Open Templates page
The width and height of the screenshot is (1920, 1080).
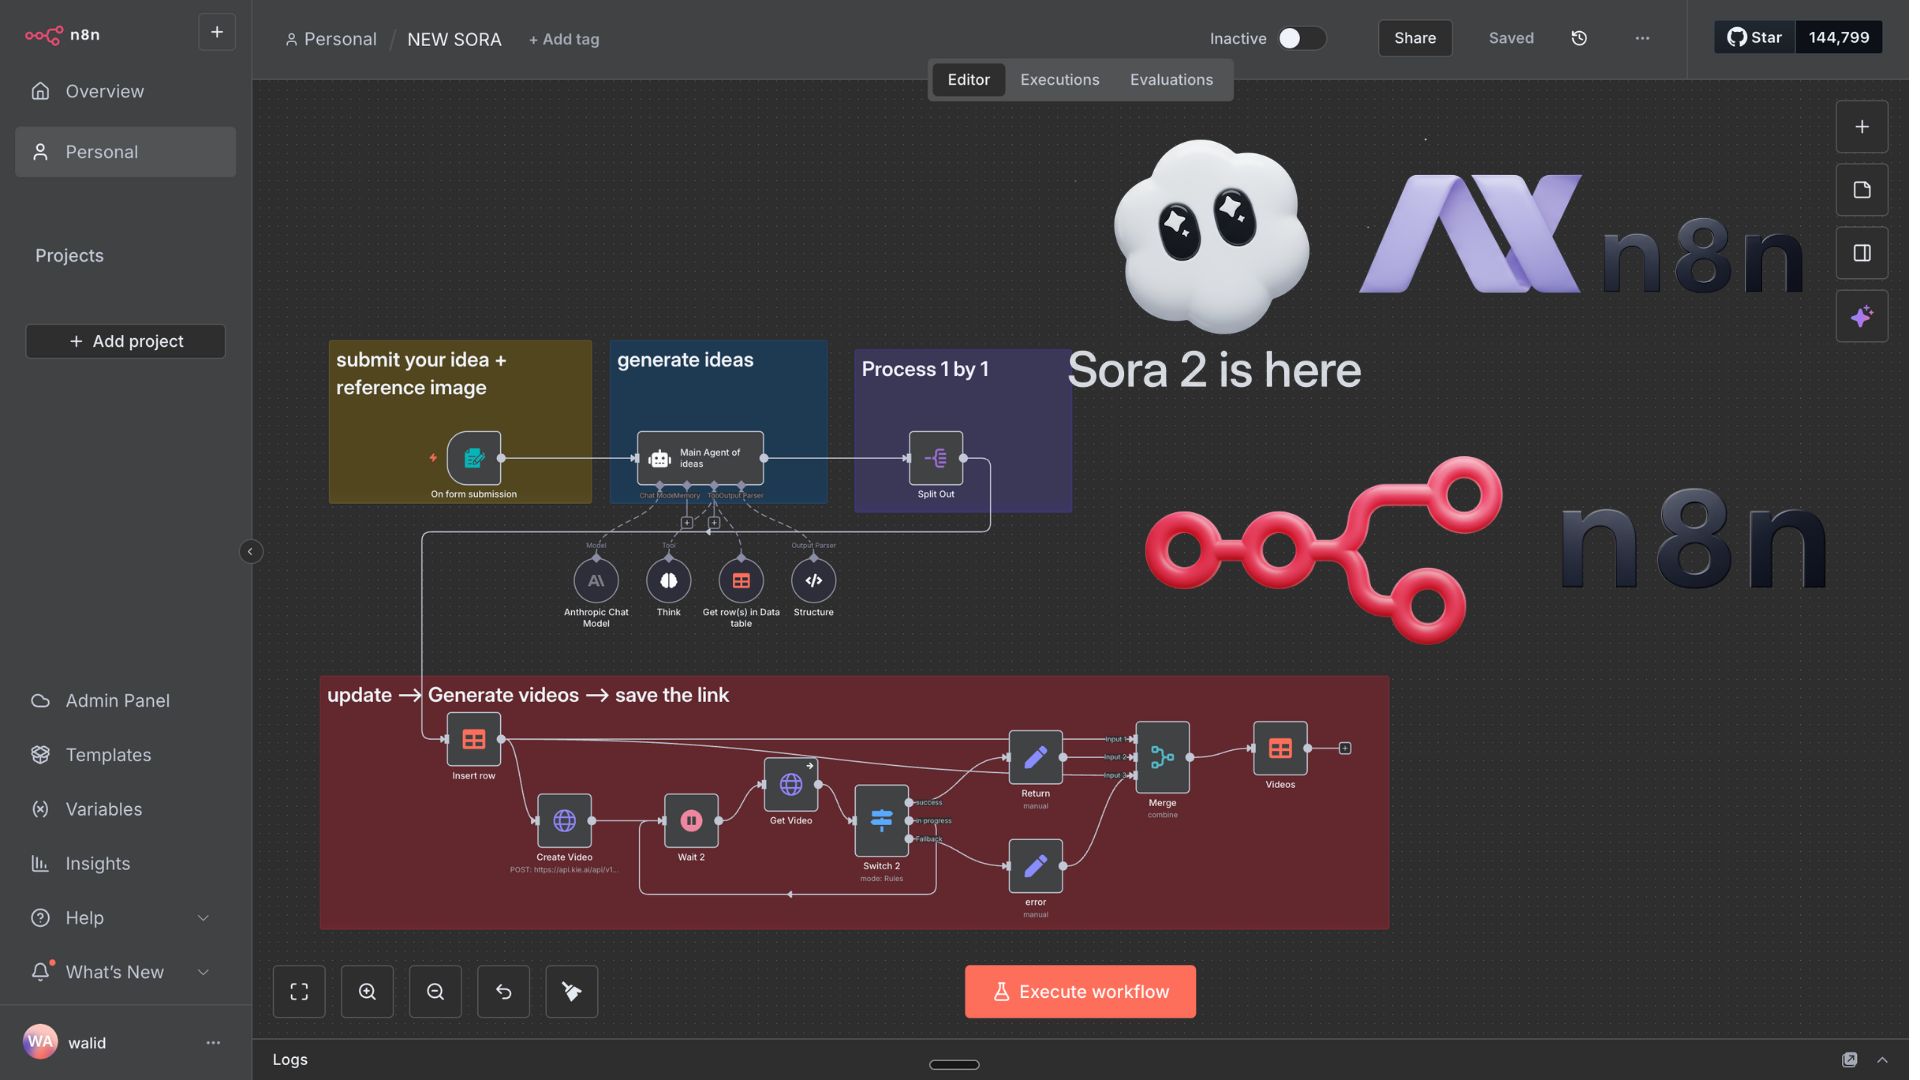[x=125, y=755]
